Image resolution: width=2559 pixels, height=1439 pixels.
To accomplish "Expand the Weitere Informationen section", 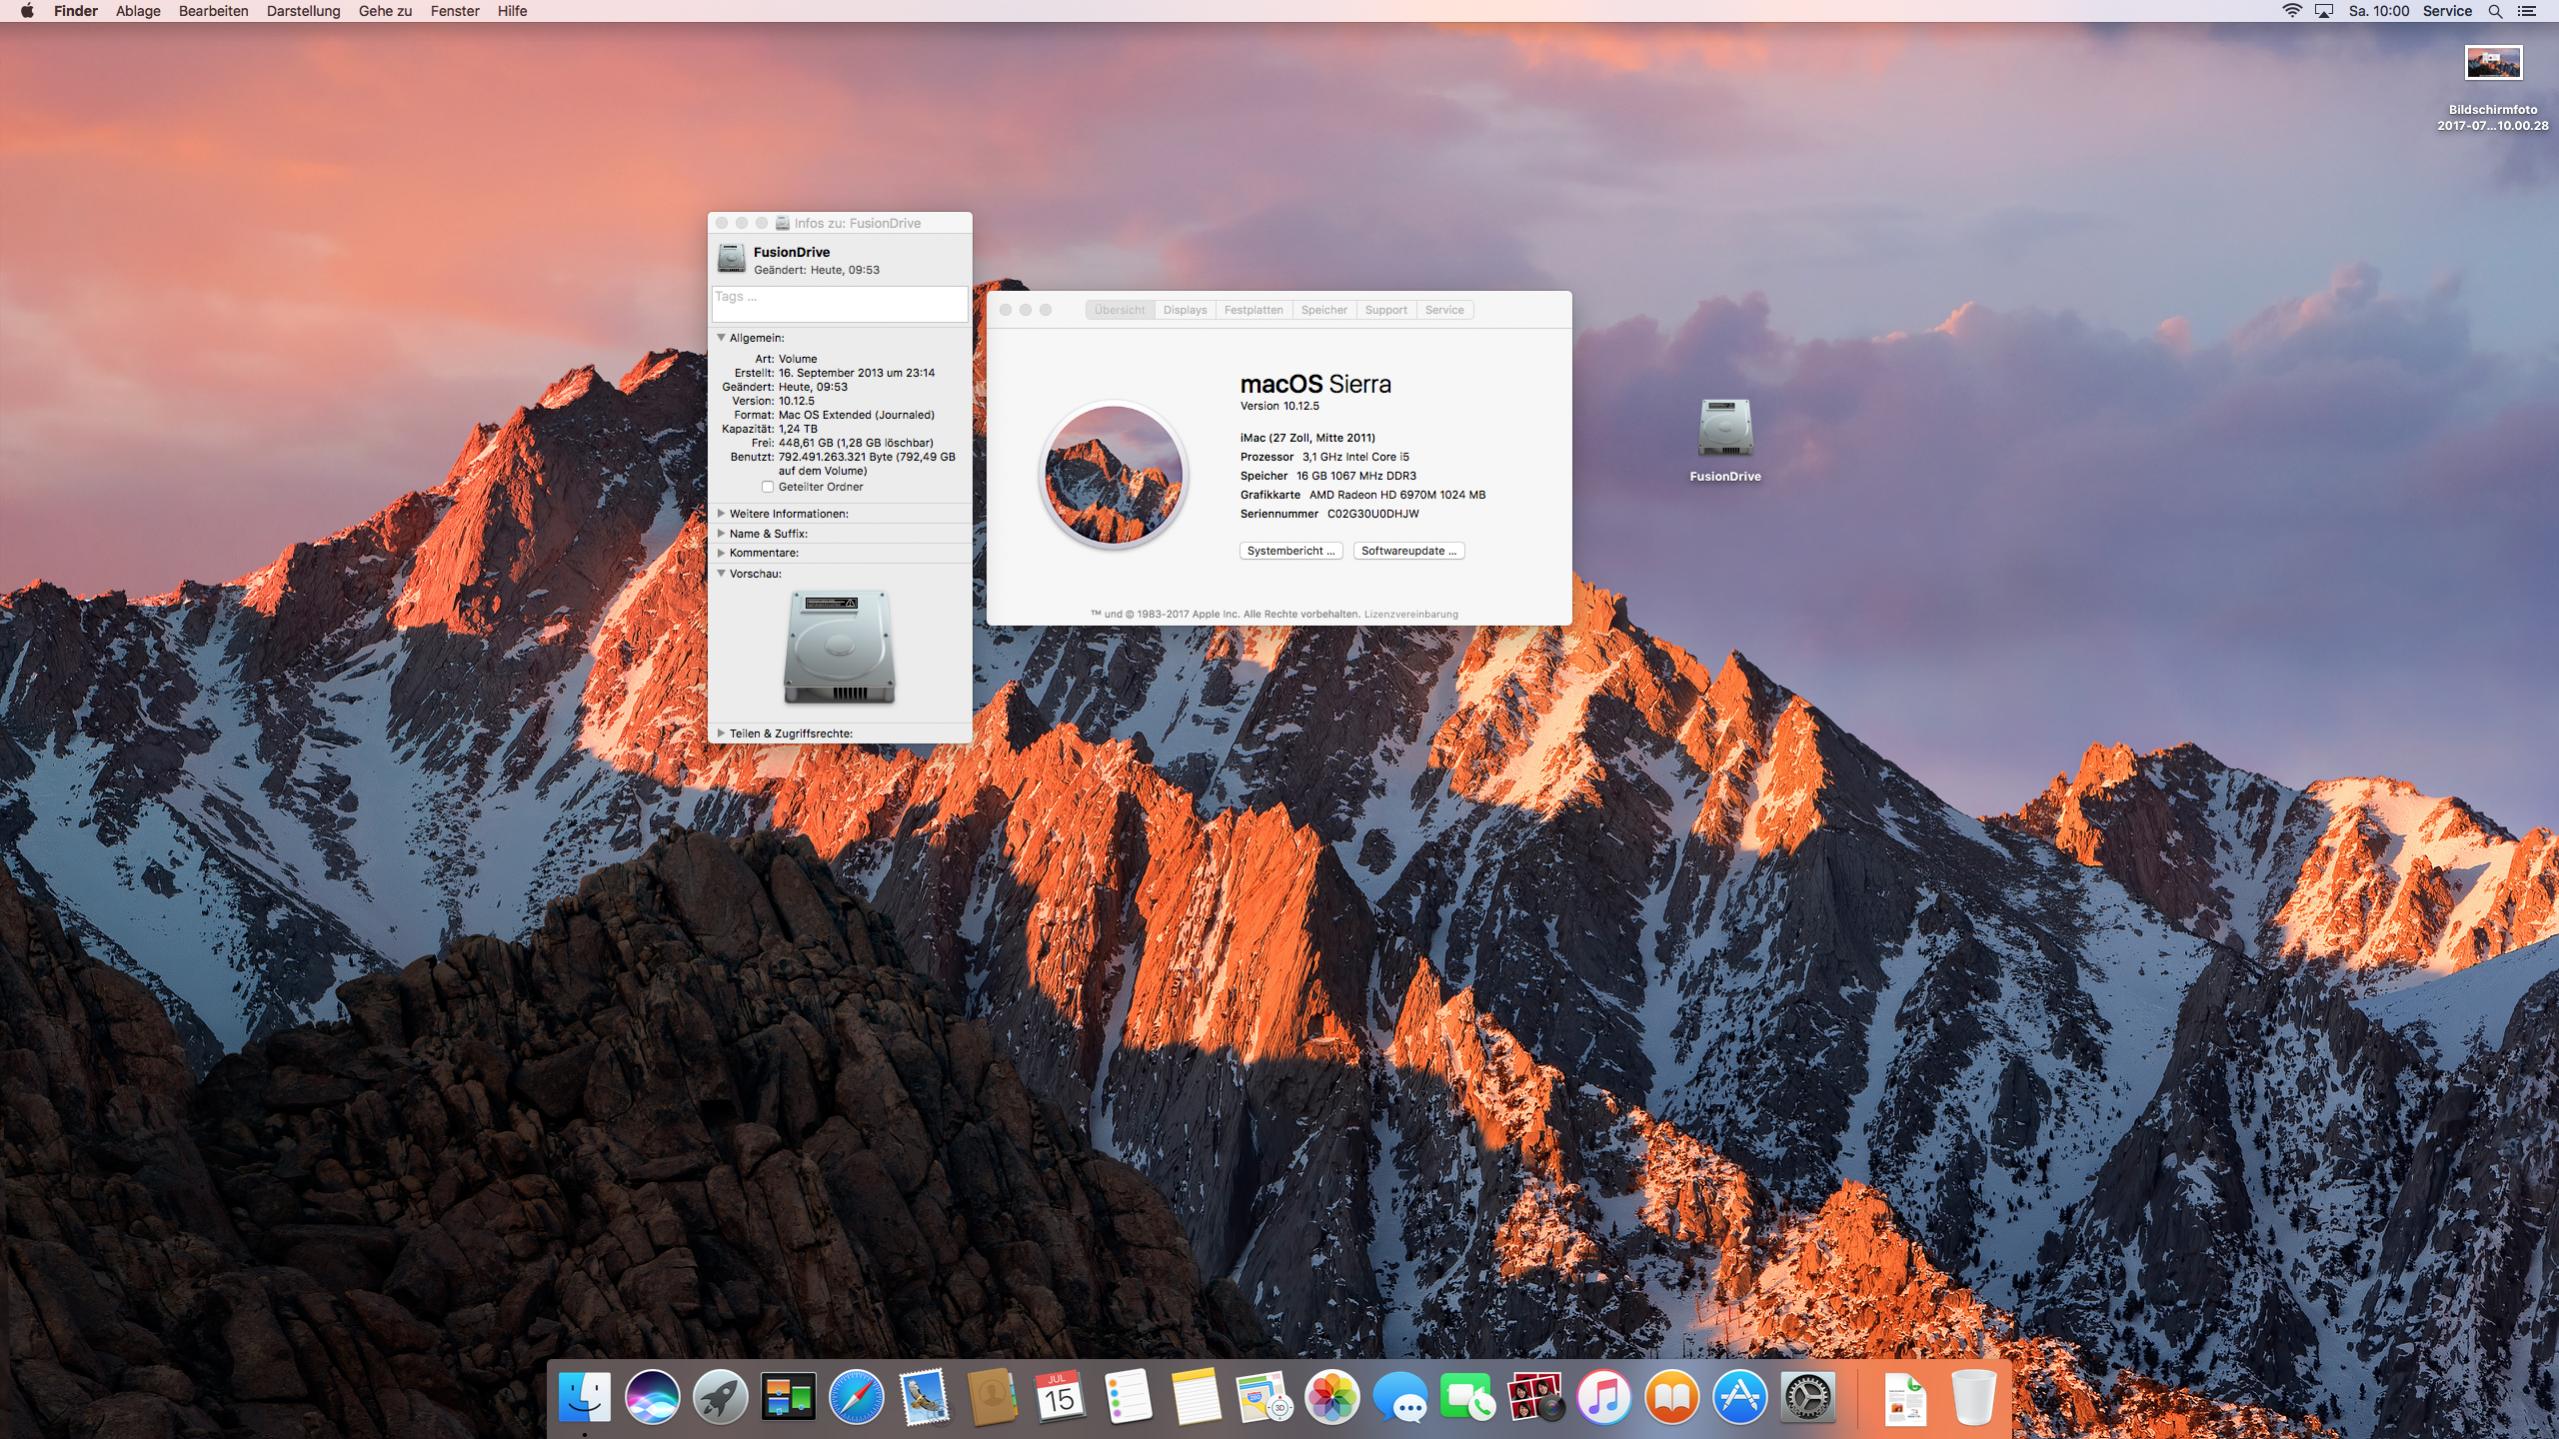I will point(721,513).
